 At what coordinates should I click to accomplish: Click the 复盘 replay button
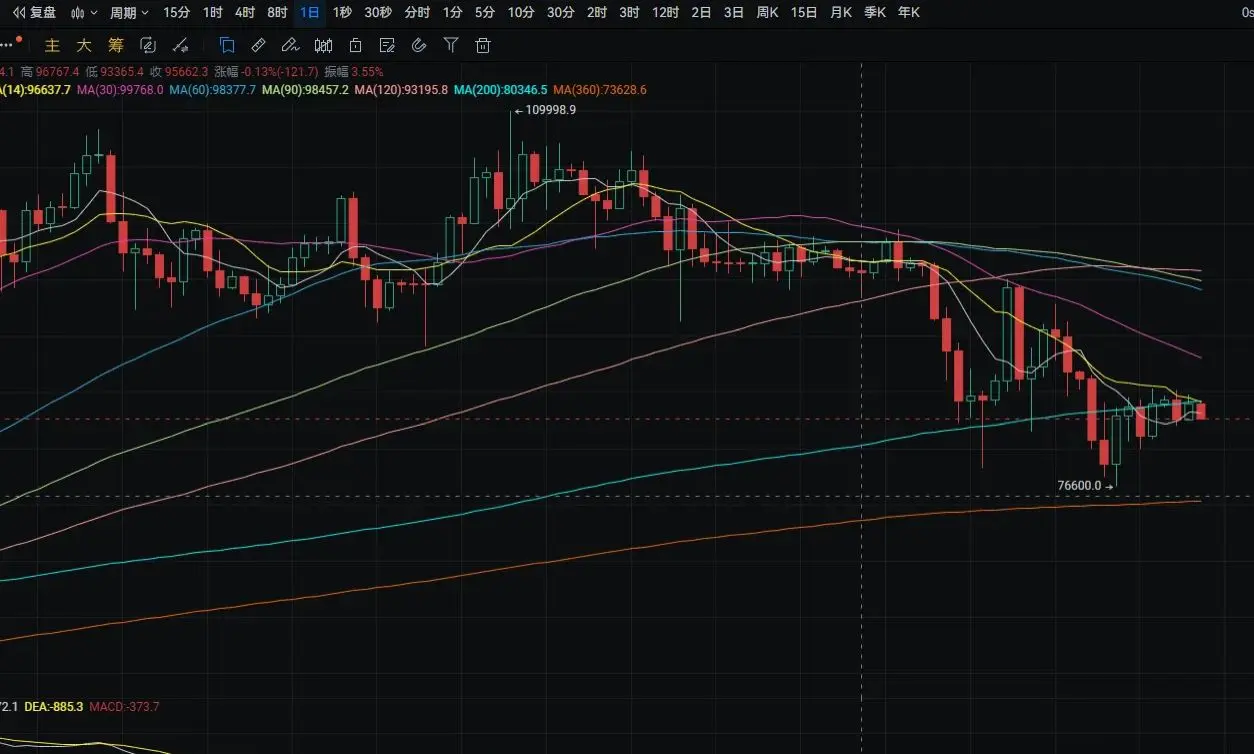tap(34, 13)
